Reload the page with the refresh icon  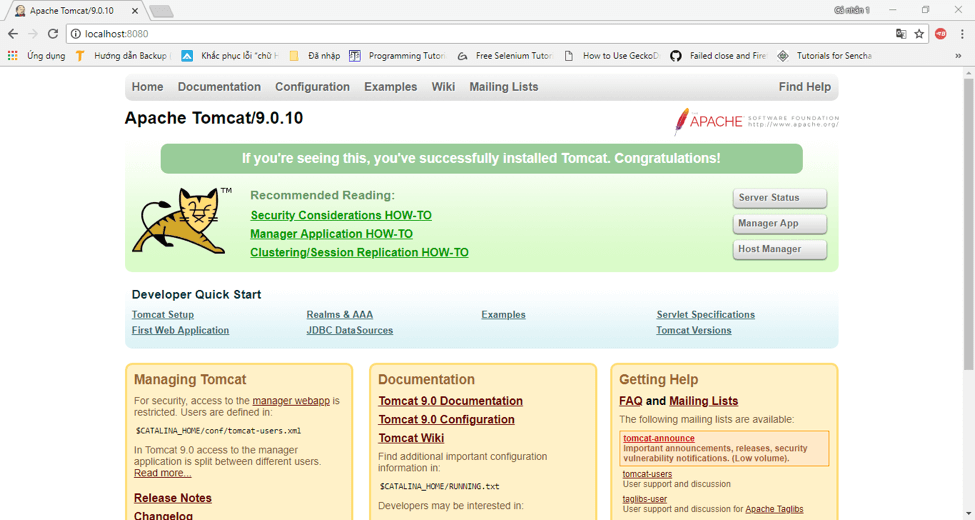[53, 34]
